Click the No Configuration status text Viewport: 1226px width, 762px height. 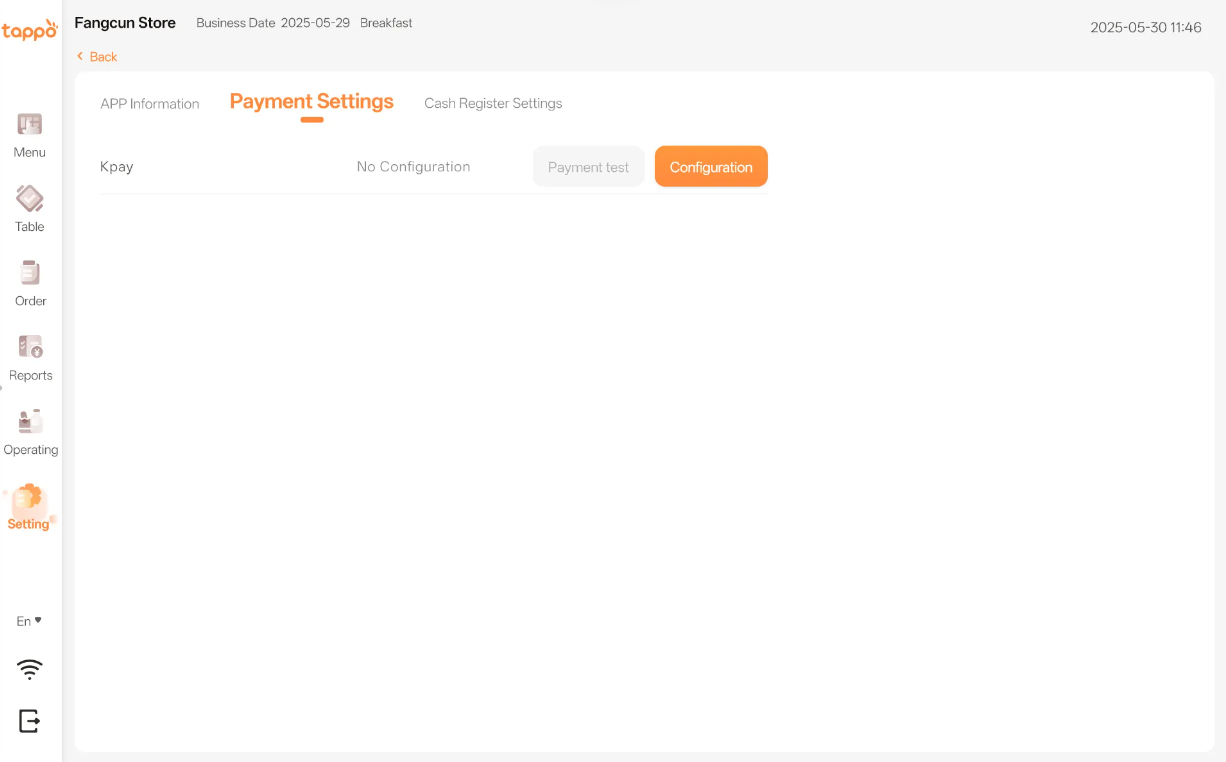[x=413, y=167]
